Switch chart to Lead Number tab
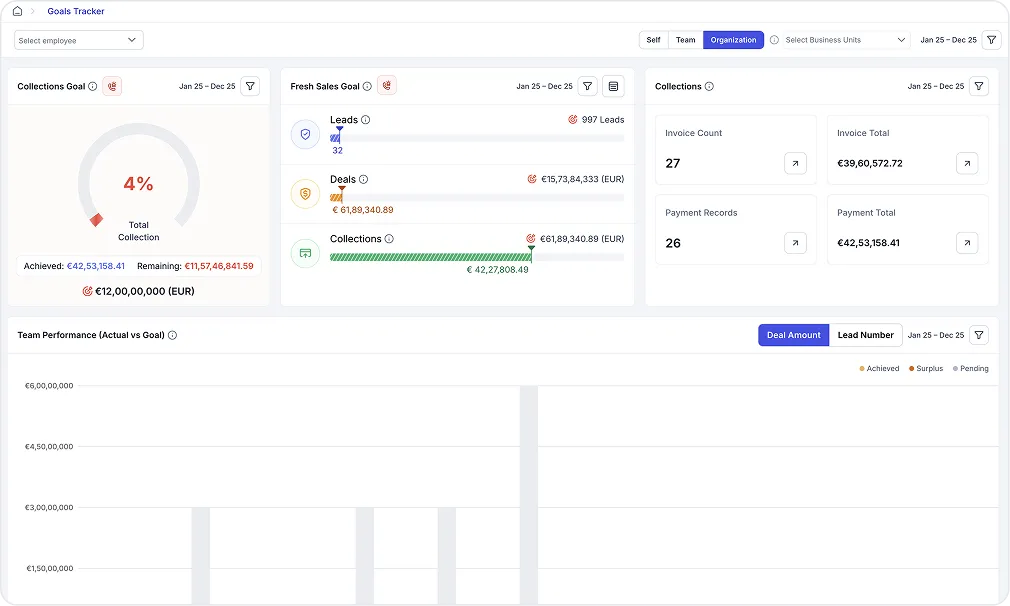 pyautogui.click(x=865, y=335)
